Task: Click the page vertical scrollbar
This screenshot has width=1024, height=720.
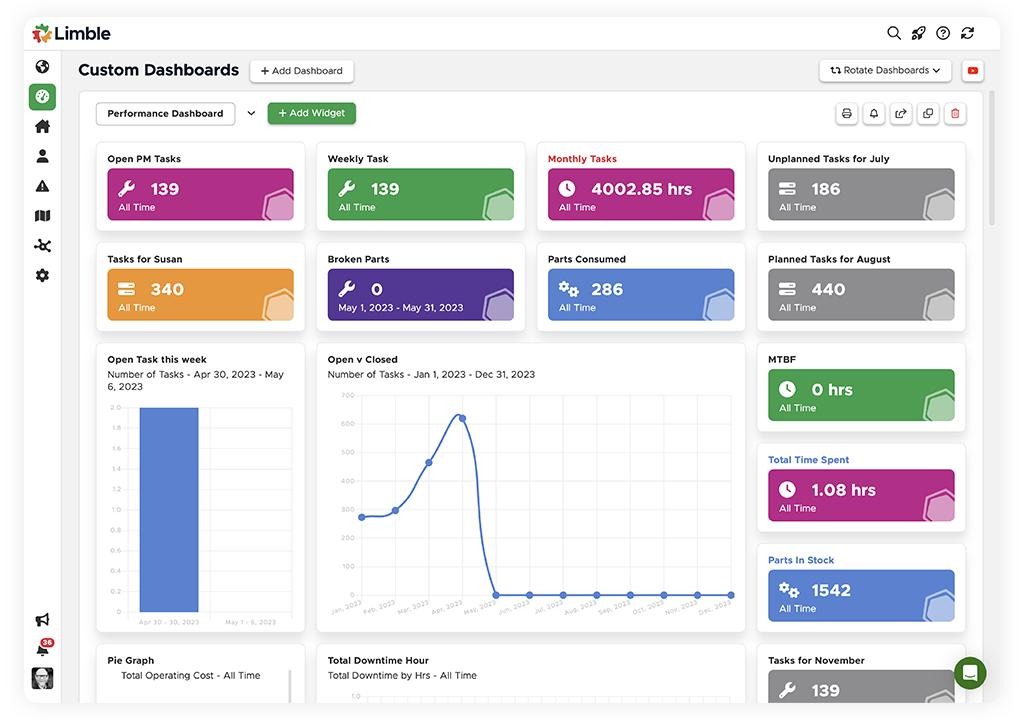Action: [x=992, y=159]
